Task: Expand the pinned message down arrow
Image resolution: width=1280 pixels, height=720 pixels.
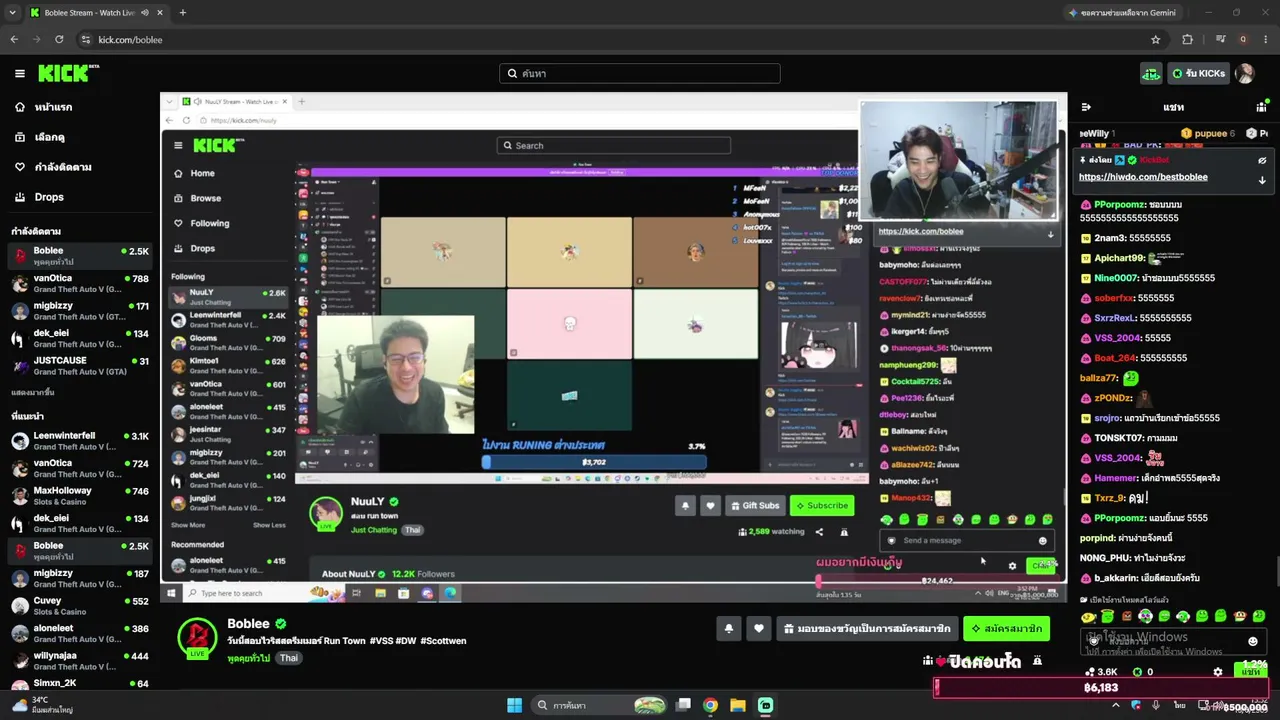Action: [1262, 180]
